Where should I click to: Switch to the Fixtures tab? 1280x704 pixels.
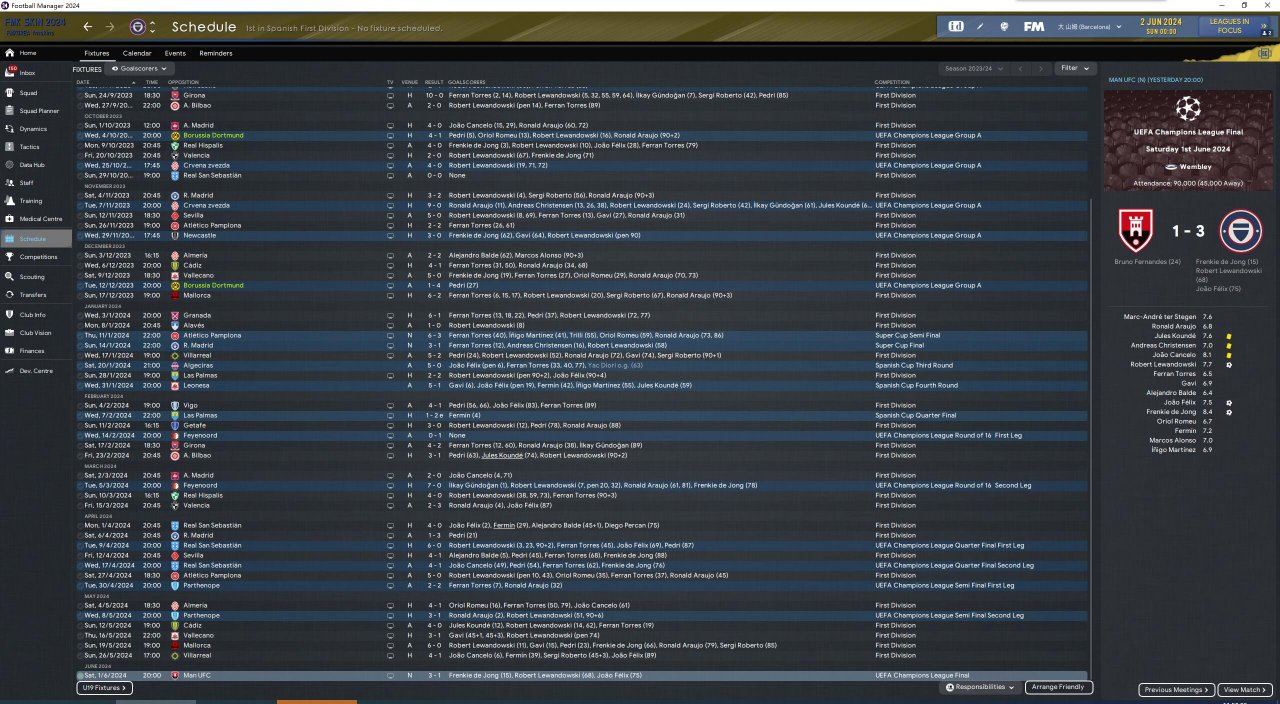(x=97, y=53)
